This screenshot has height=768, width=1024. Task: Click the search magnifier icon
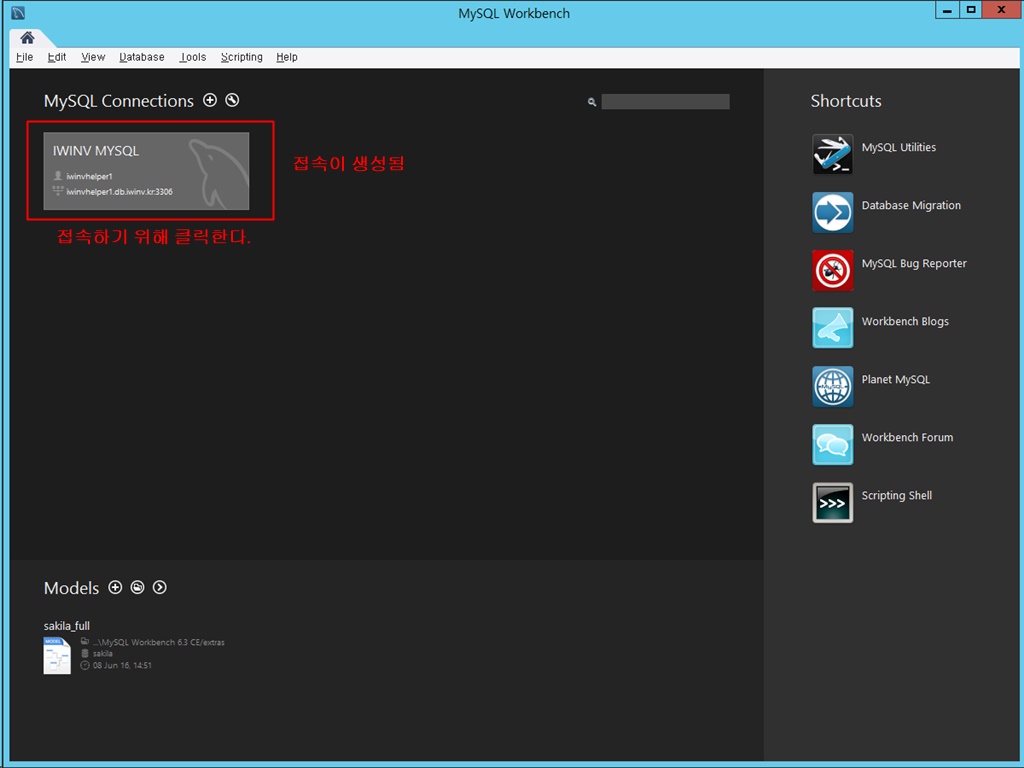[592, 102]
